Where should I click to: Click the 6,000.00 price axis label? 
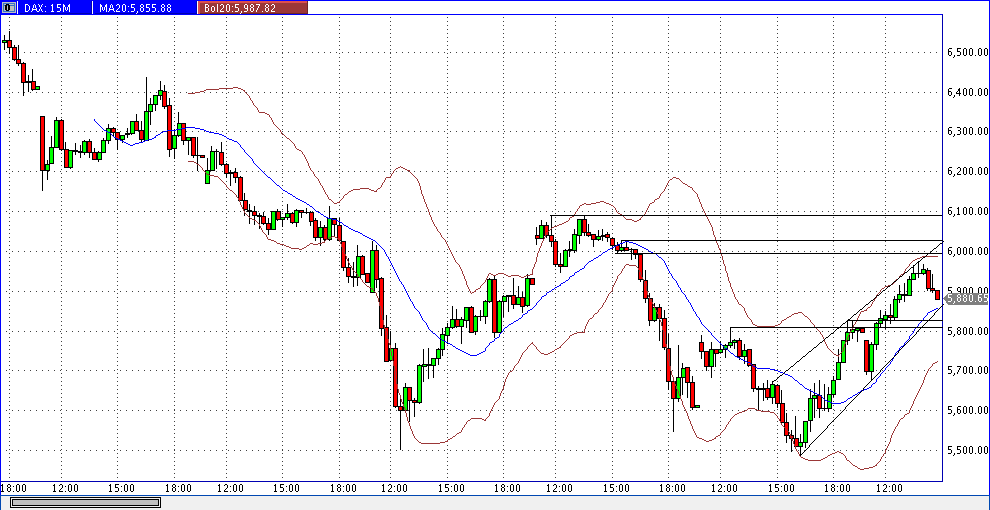967,251
